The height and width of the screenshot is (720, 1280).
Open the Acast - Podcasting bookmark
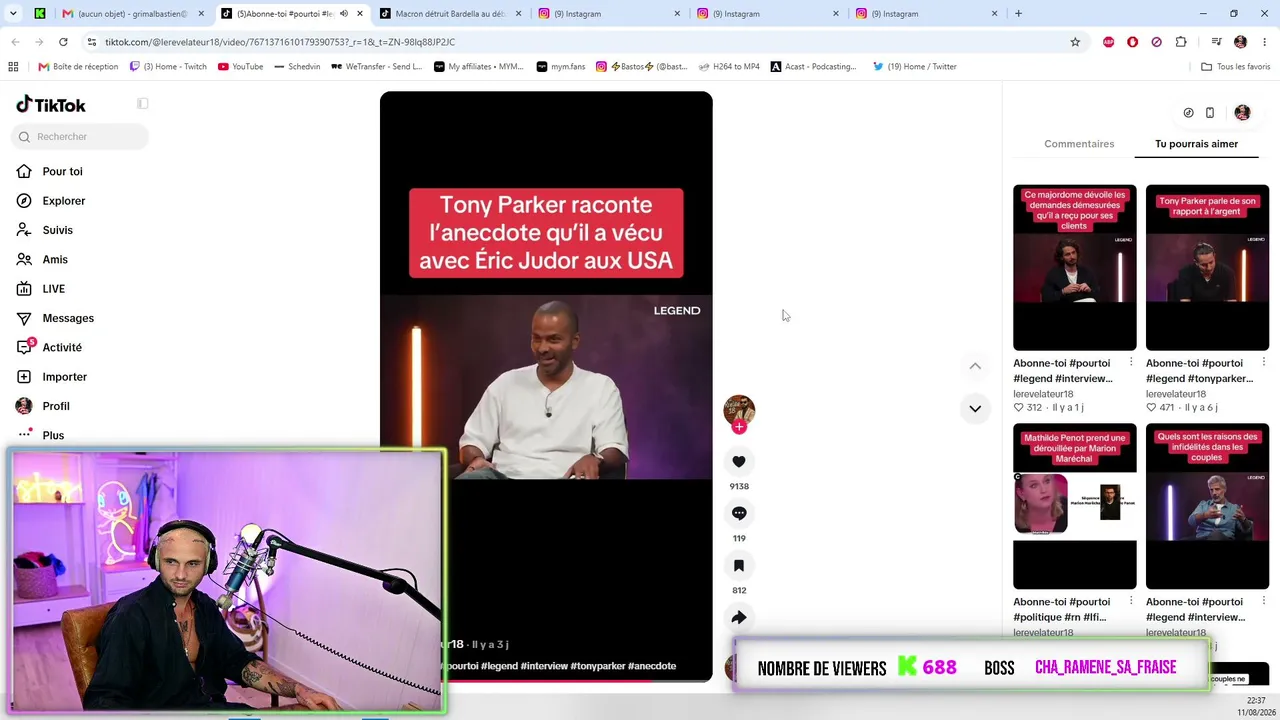(813, 67)
